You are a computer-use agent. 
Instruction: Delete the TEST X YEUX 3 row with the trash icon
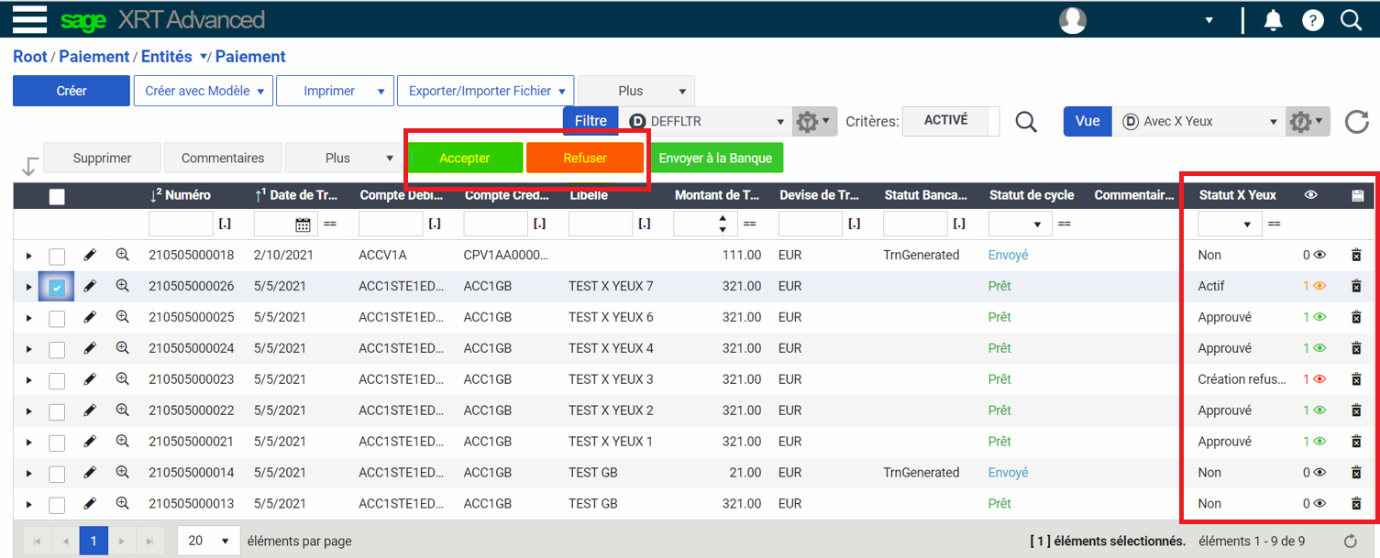click(x=1356, y=379)
